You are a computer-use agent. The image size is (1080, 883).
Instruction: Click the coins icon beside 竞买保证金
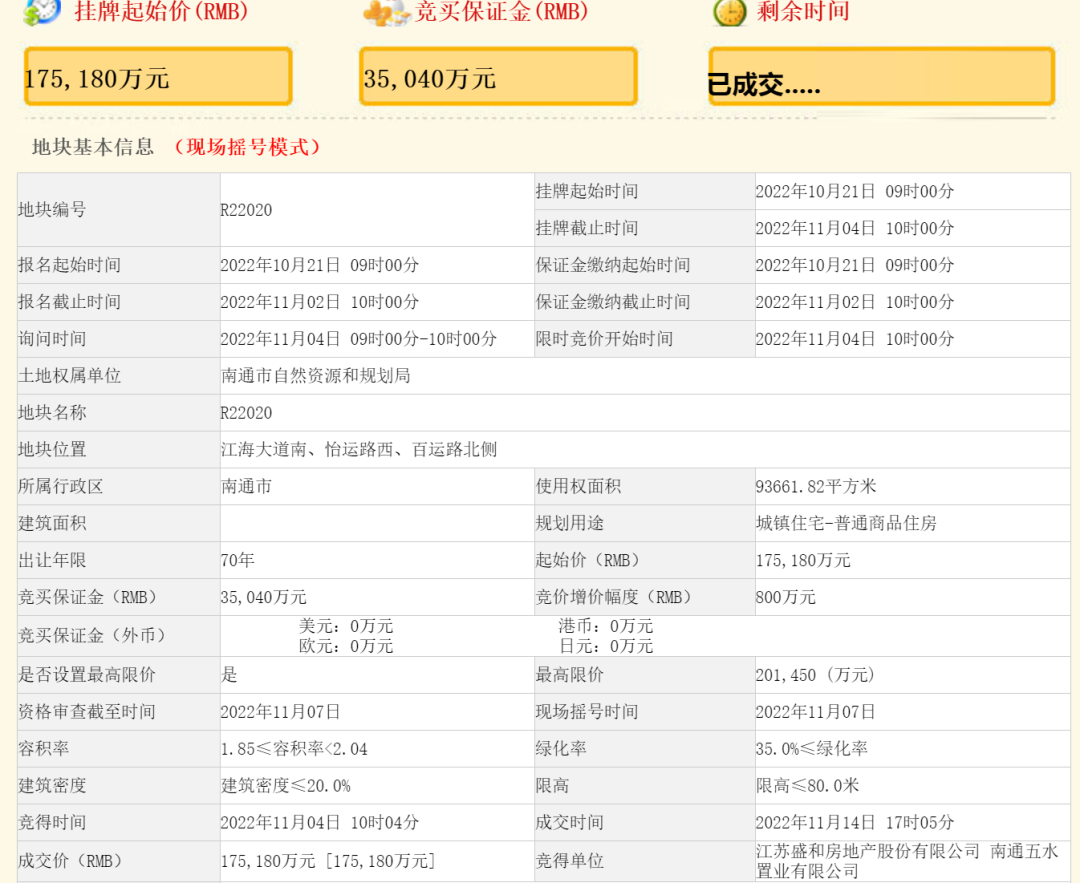pyautogui.click(x=387, y=12)
